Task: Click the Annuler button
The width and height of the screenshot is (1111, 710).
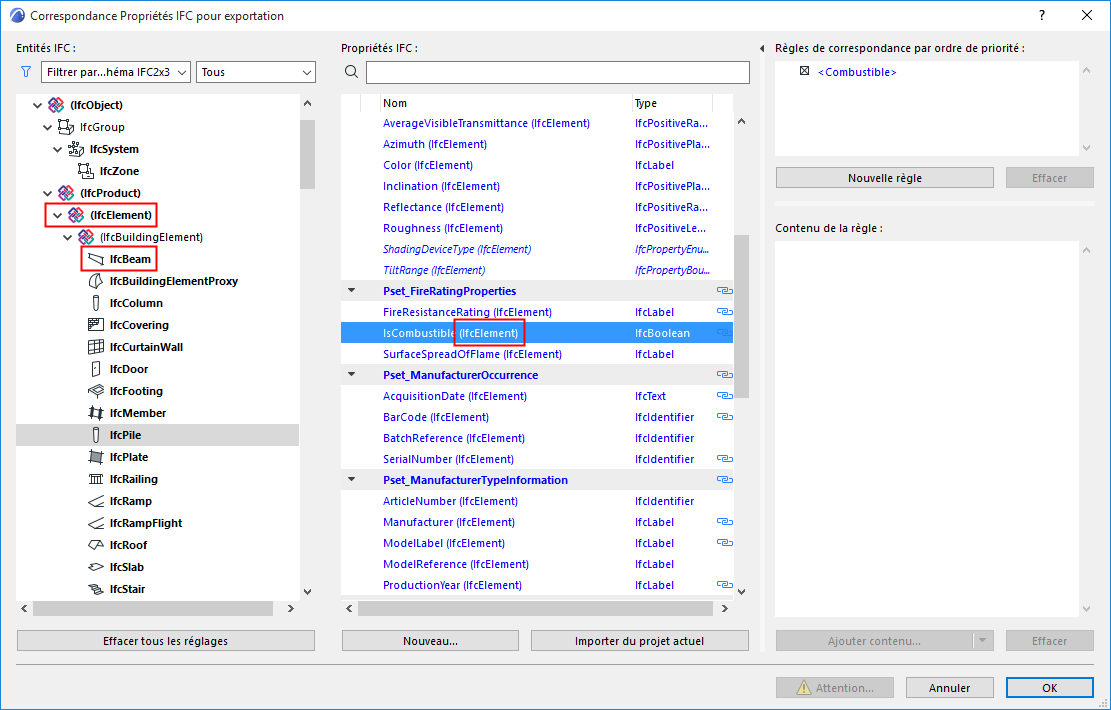Action: pyautogui.click(x=949, y=687)
